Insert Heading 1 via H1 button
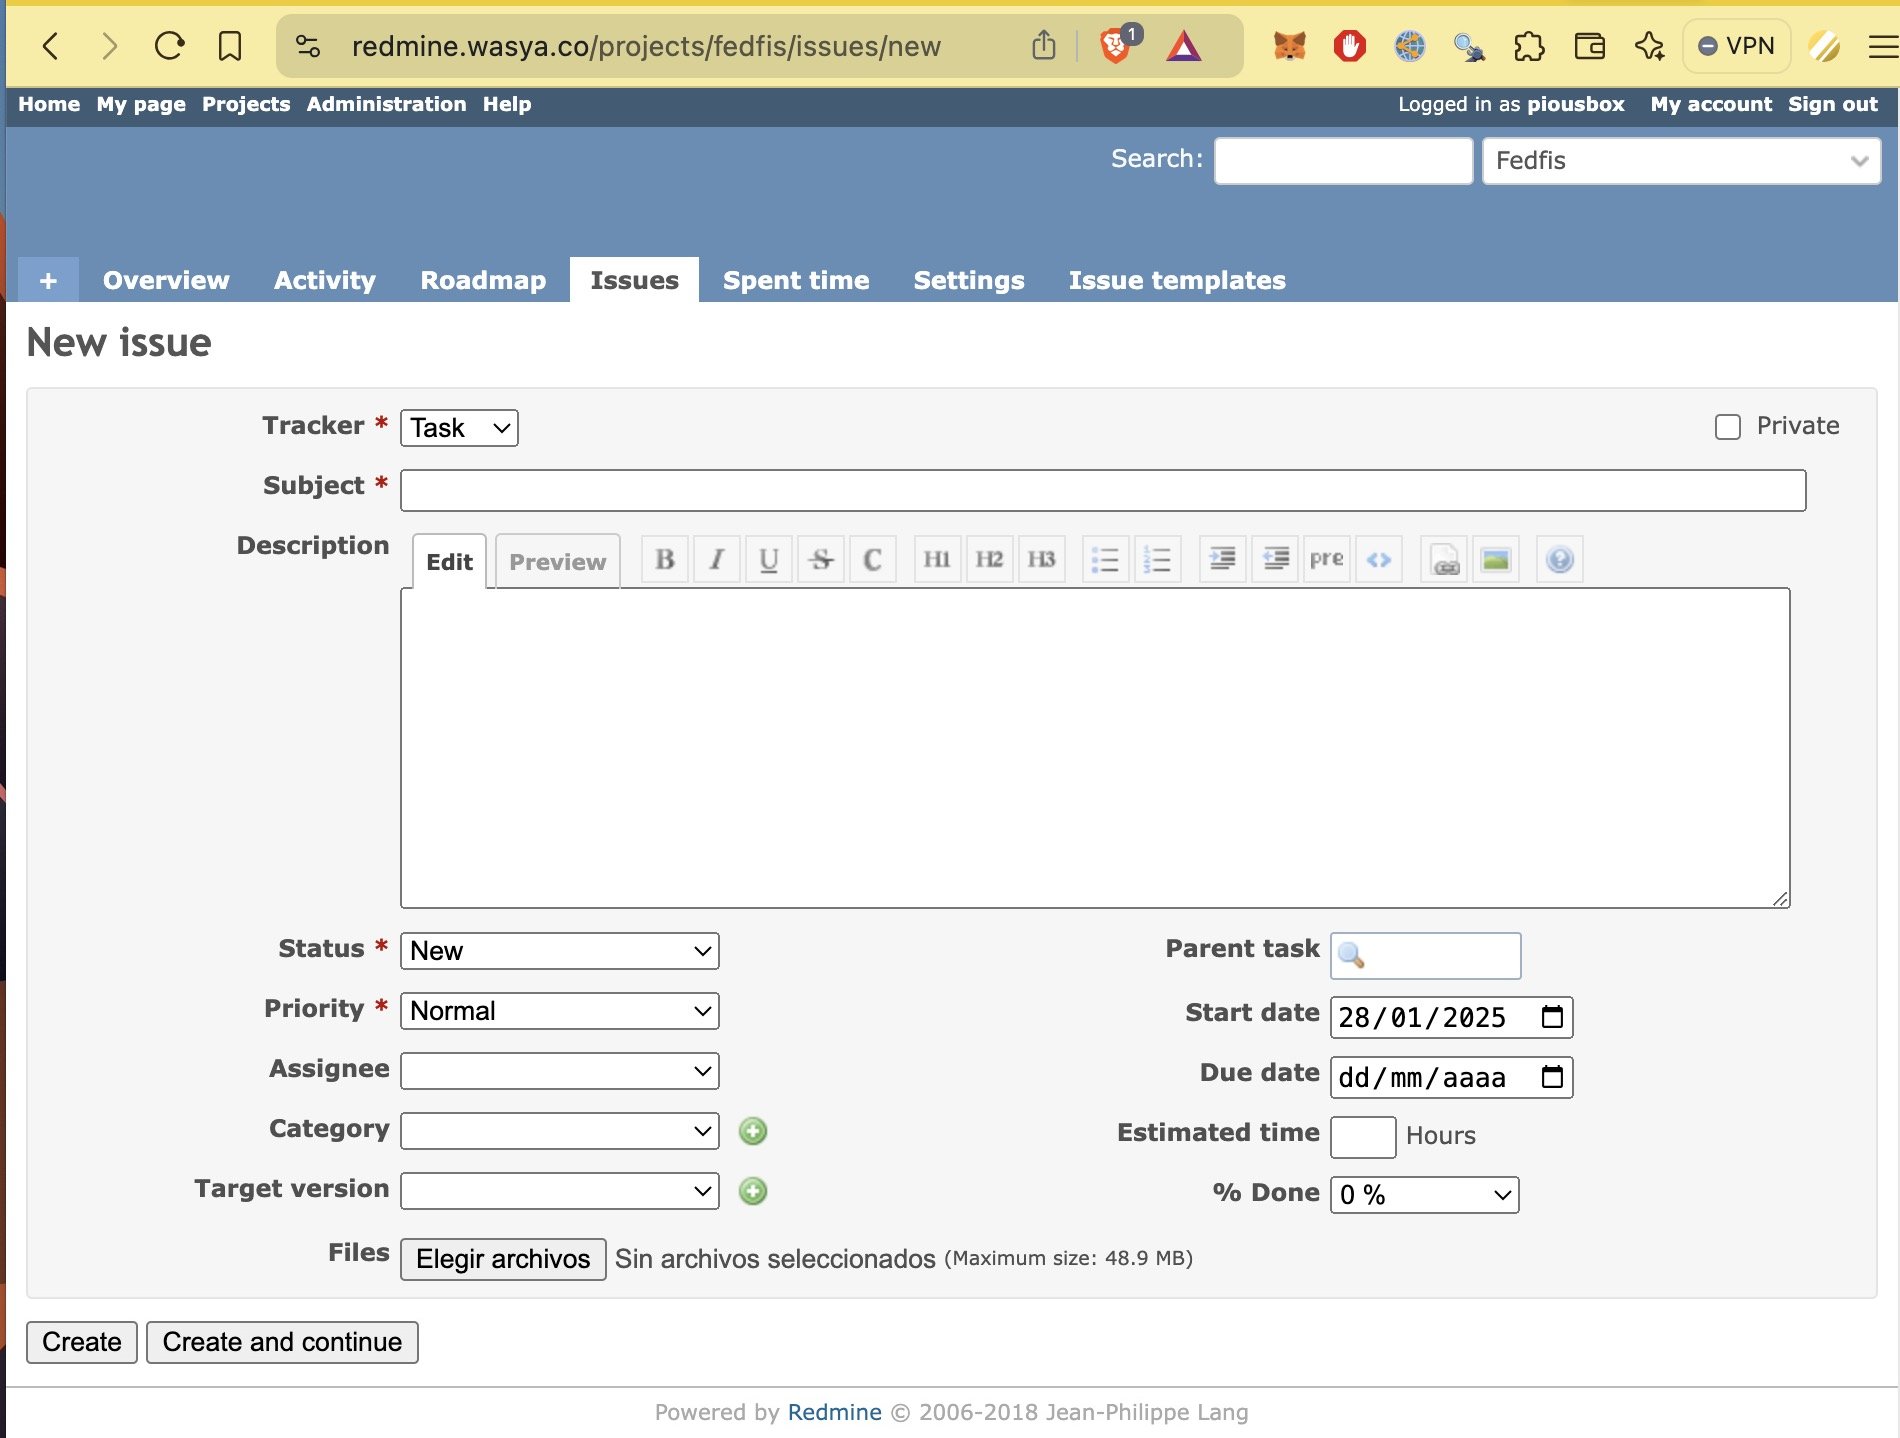The width and height of the screenshot is (1900, 1438). (x=937, y=559)
